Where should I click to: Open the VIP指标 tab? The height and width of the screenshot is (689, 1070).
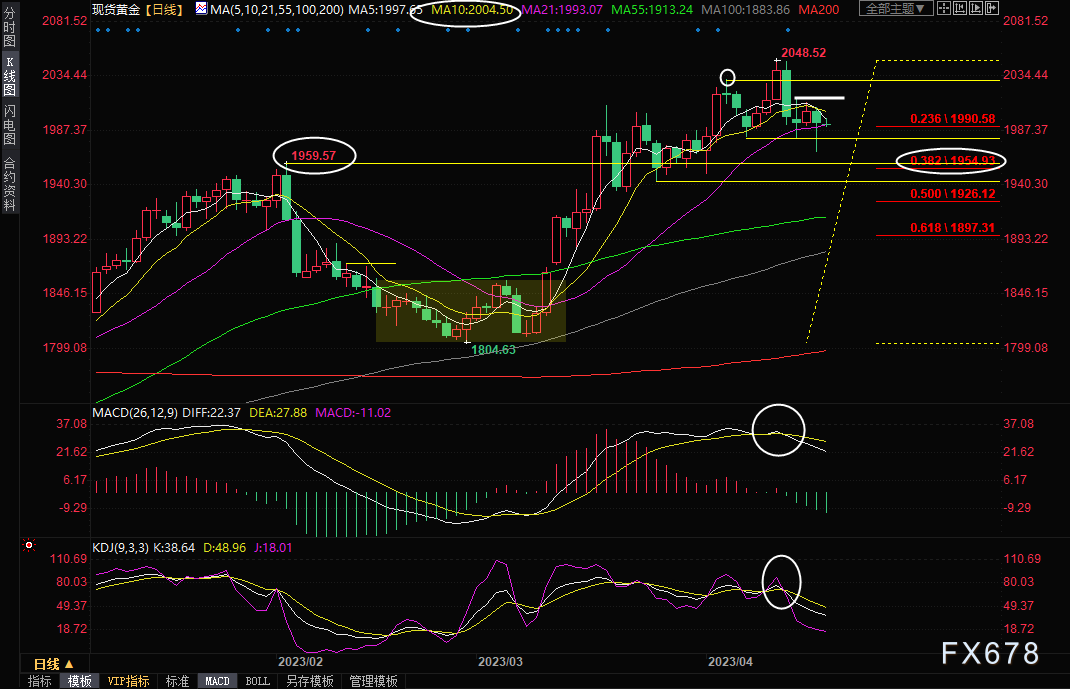click(127, 681)
